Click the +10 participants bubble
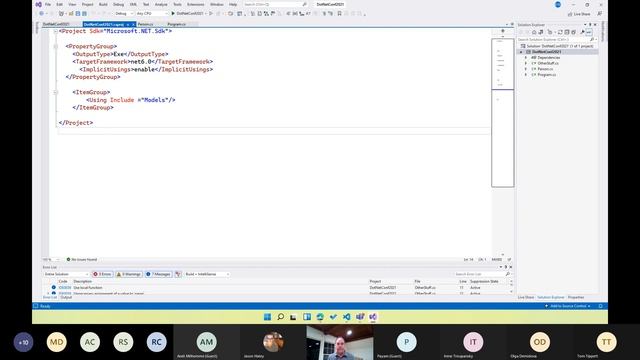This screenshot has height=360, width=640. pos(23,342)
